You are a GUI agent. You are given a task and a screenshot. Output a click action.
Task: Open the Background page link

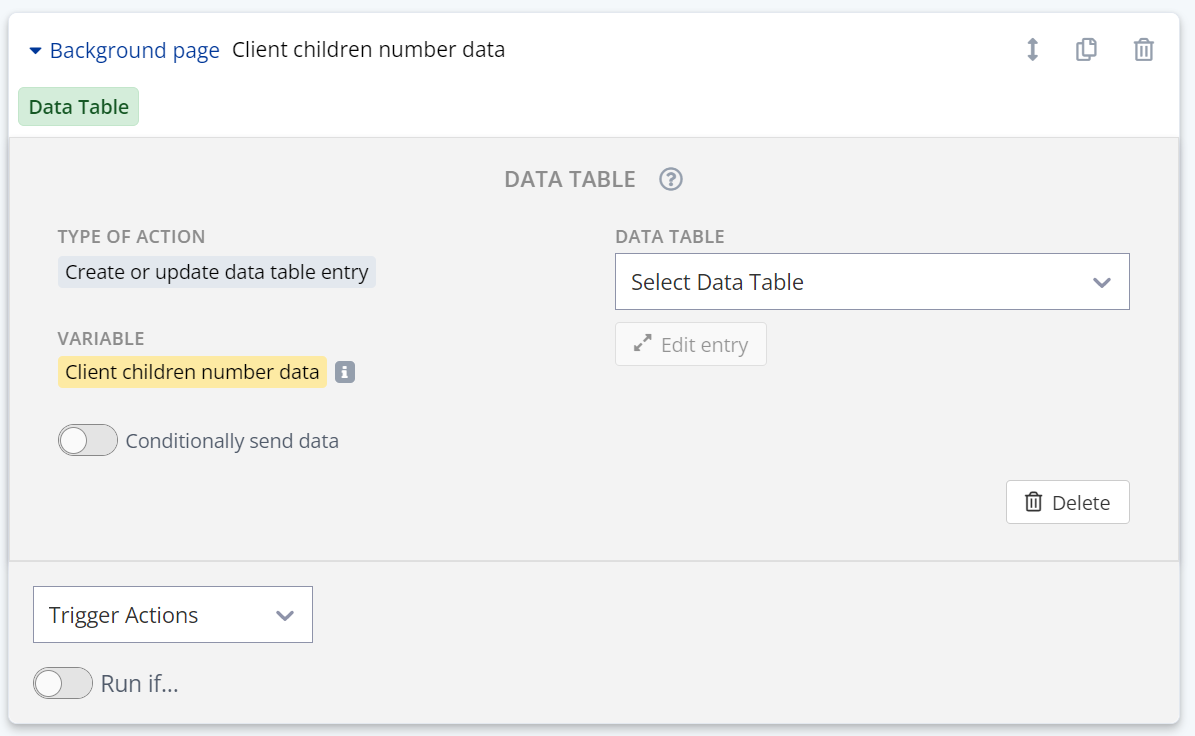(x=134, y=50)
